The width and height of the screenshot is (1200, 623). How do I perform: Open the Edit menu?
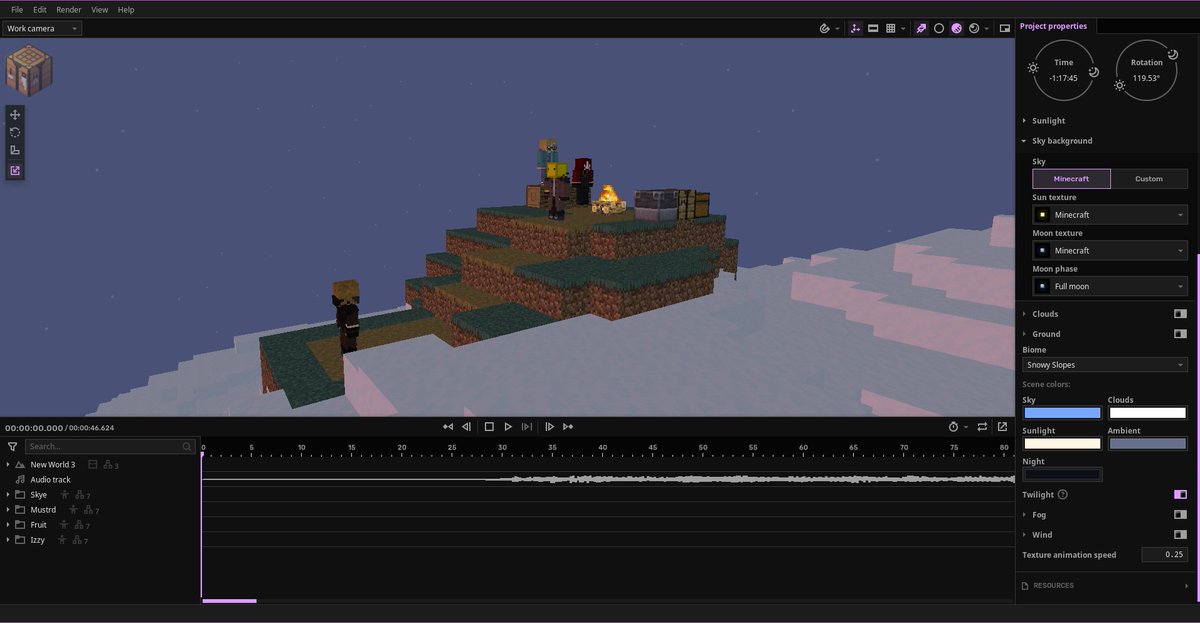pyautogui.click(x=40, y=9)
